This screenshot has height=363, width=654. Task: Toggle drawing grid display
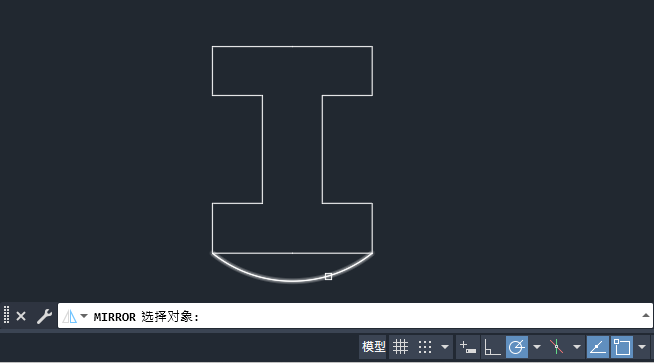coord(400,347)
